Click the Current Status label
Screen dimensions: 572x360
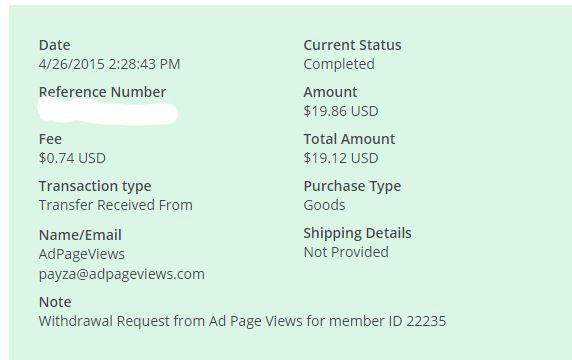tap(352, 45)
